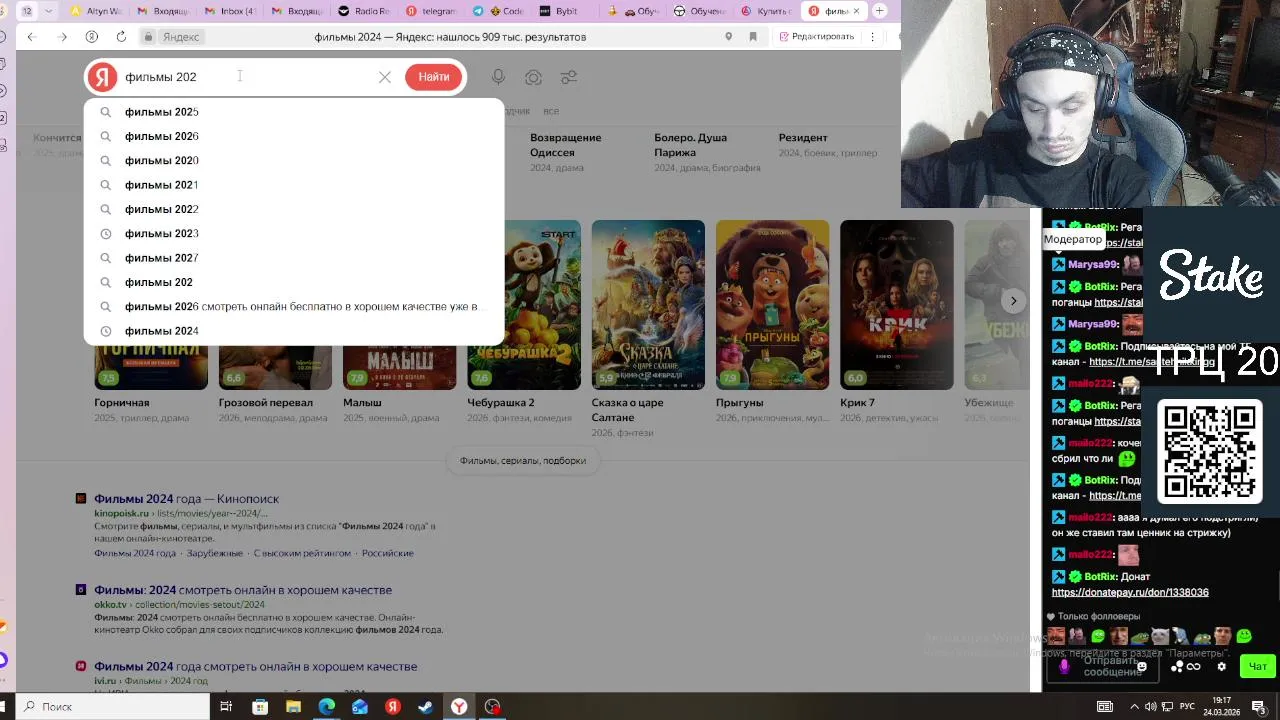The width and height of the screenshot is (1280, 720).
Task: Open the donatepay.ru link in chat
Action: (x=1130, y=593)
